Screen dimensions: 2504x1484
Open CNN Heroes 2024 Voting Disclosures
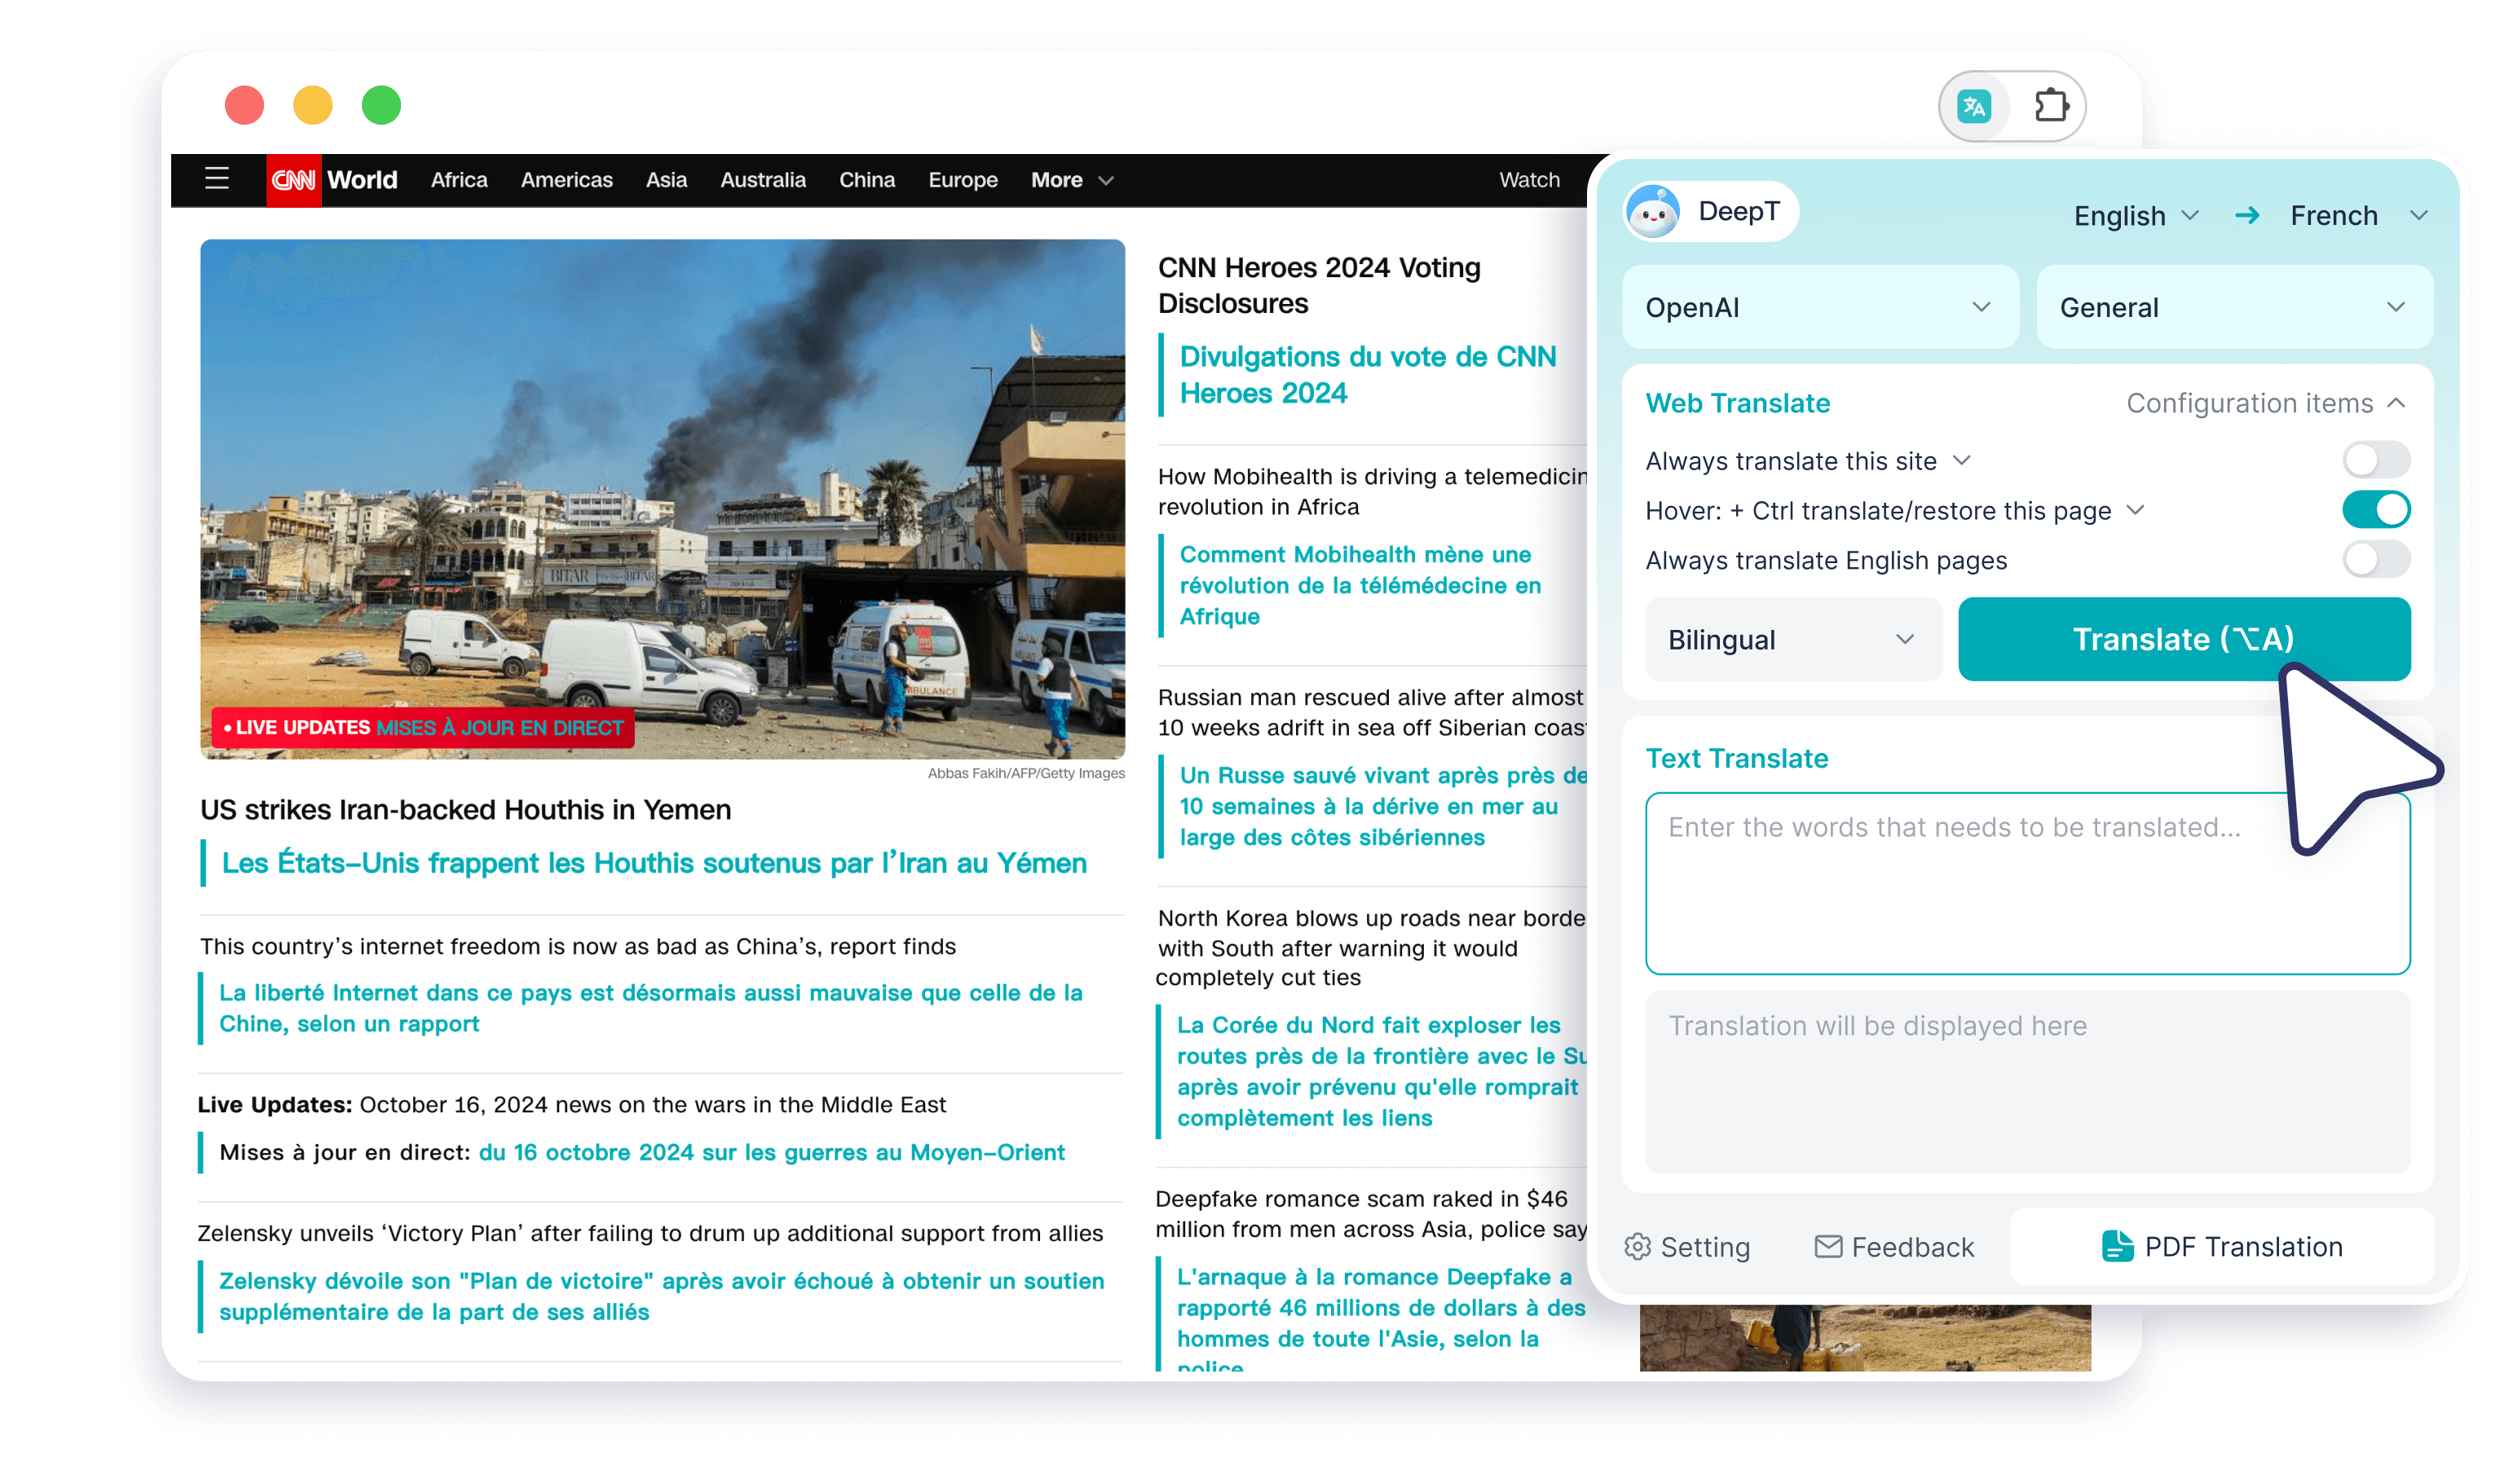tap(1319, 285)
